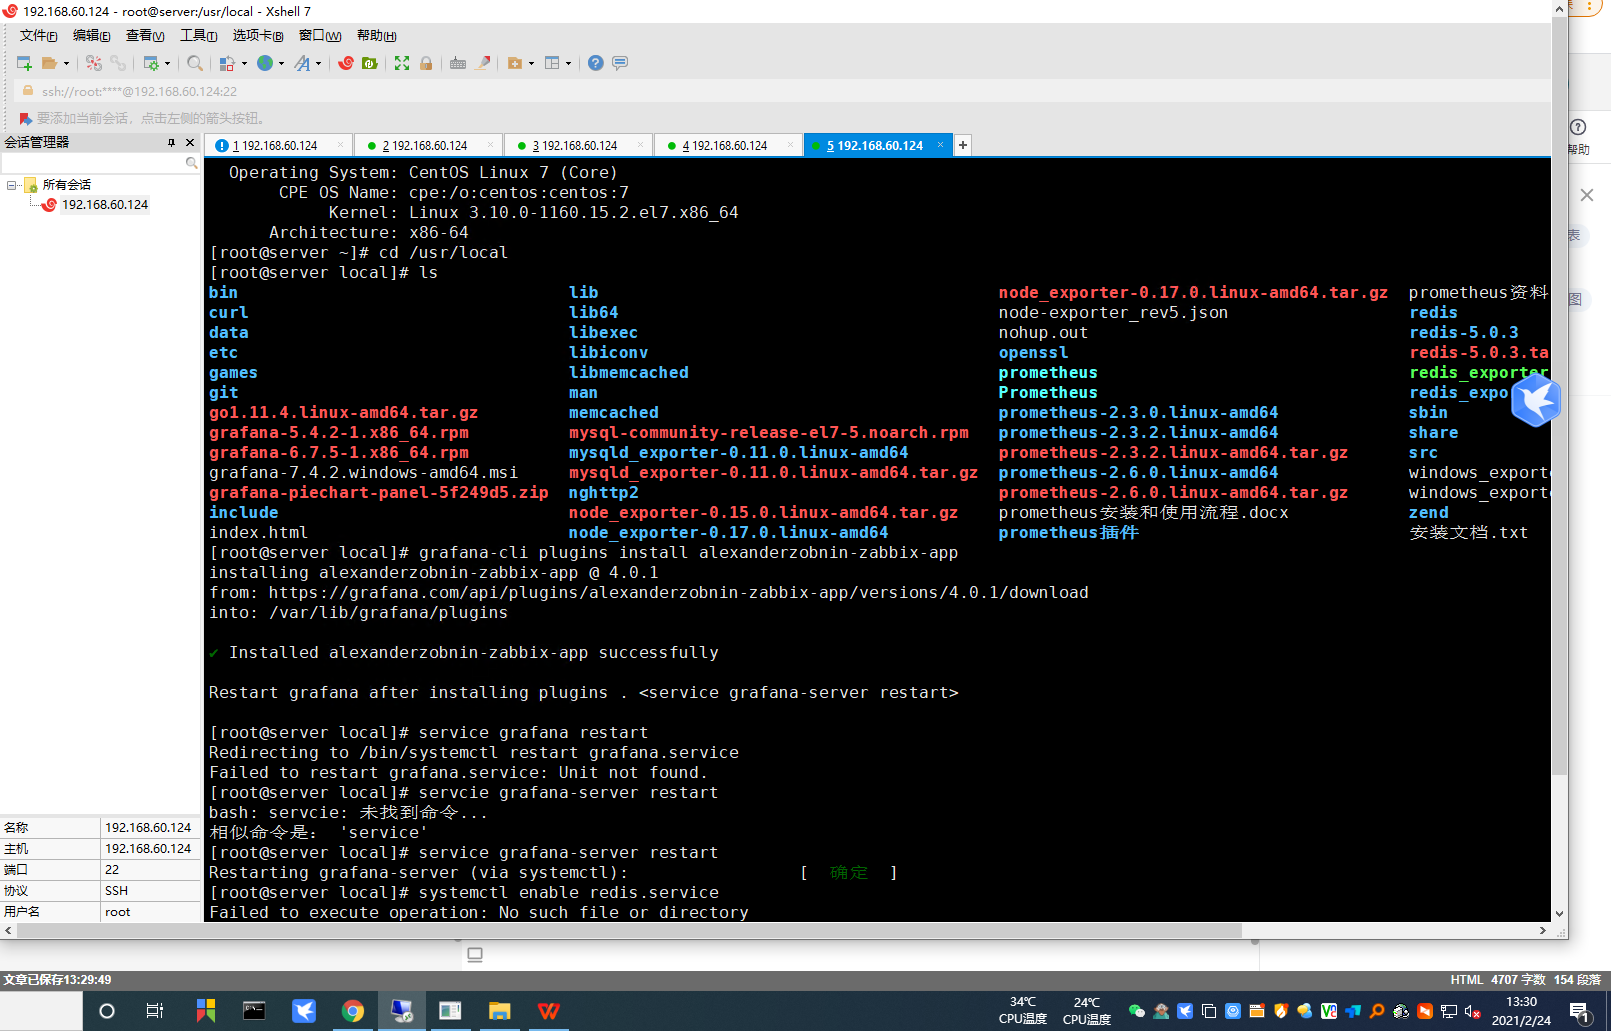Click the search icon in session manager
1611x1031 pixels.
(x=191, y=163)
